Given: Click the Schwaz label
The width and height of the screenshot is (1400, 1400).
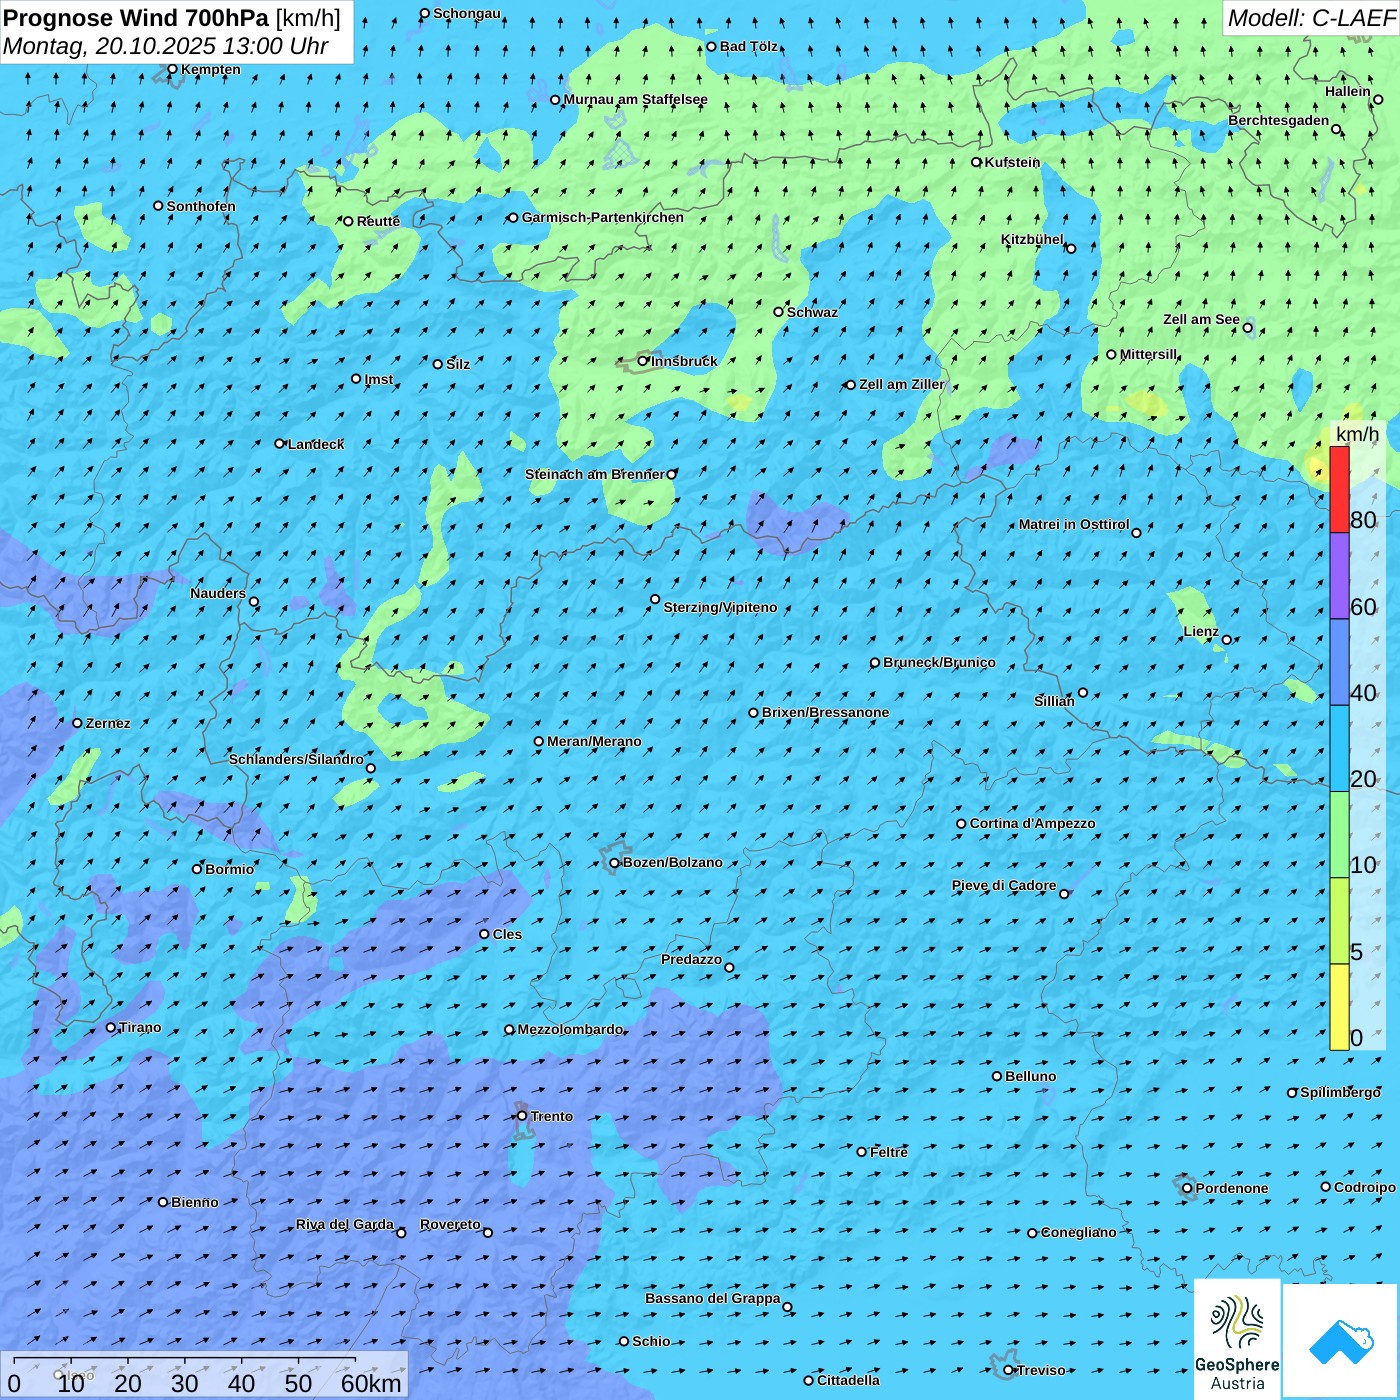Looking at the screenshot, I should [x=812, y=312].
